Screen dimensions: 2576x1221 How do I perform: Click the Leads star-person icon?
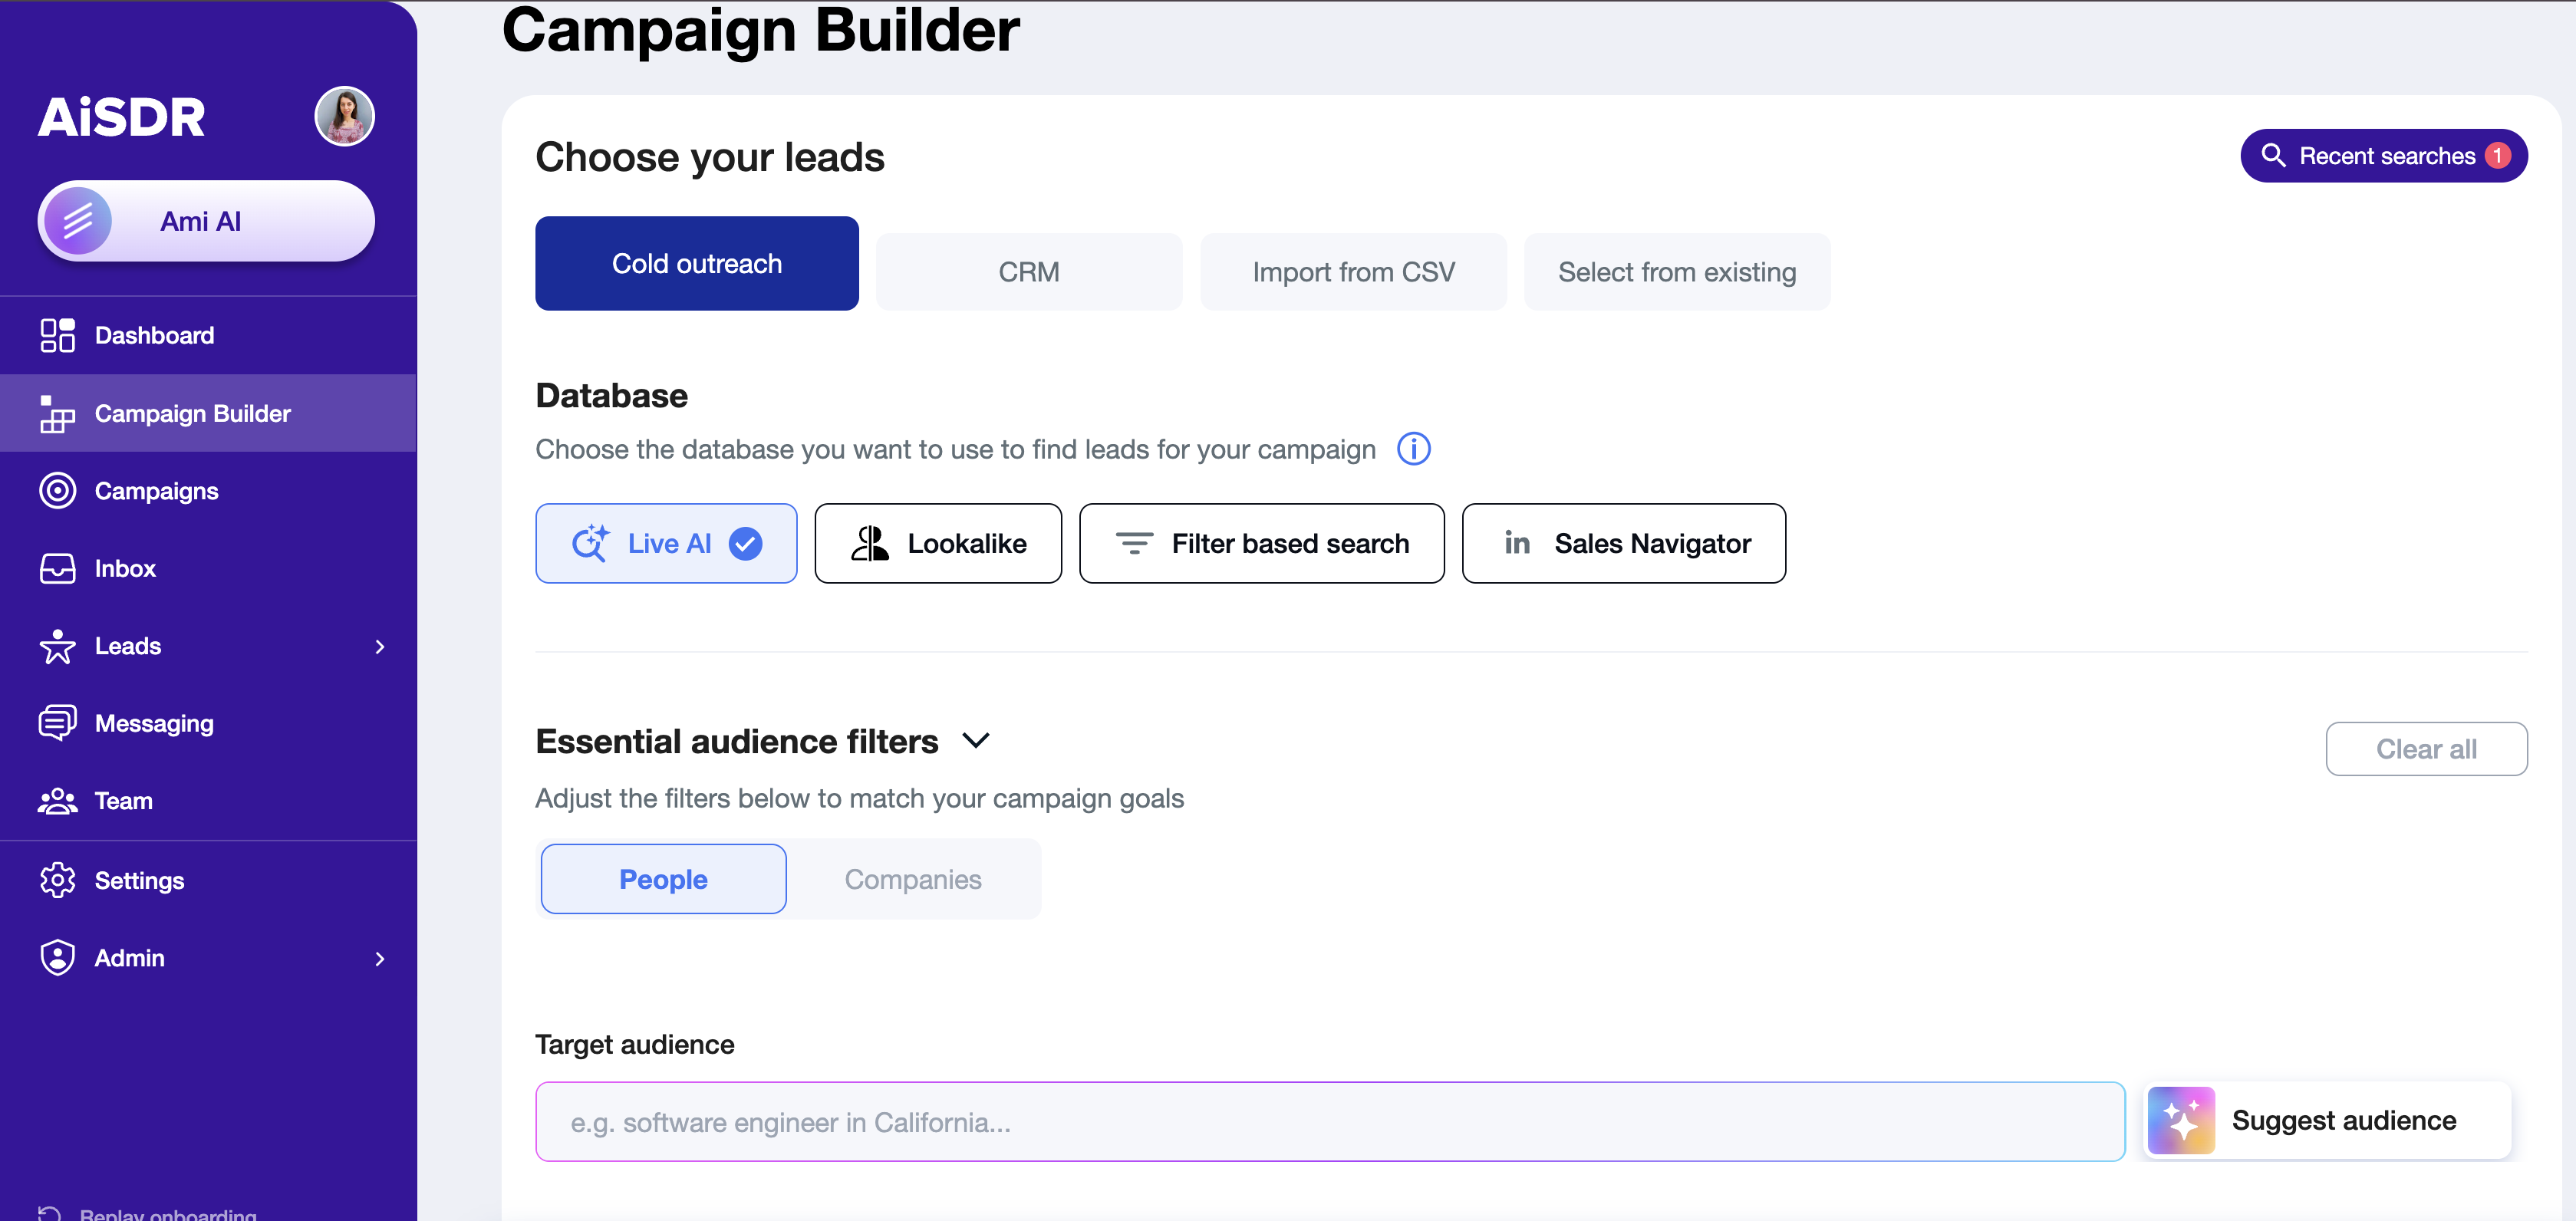pyautogui.click(x=57, y=646)
